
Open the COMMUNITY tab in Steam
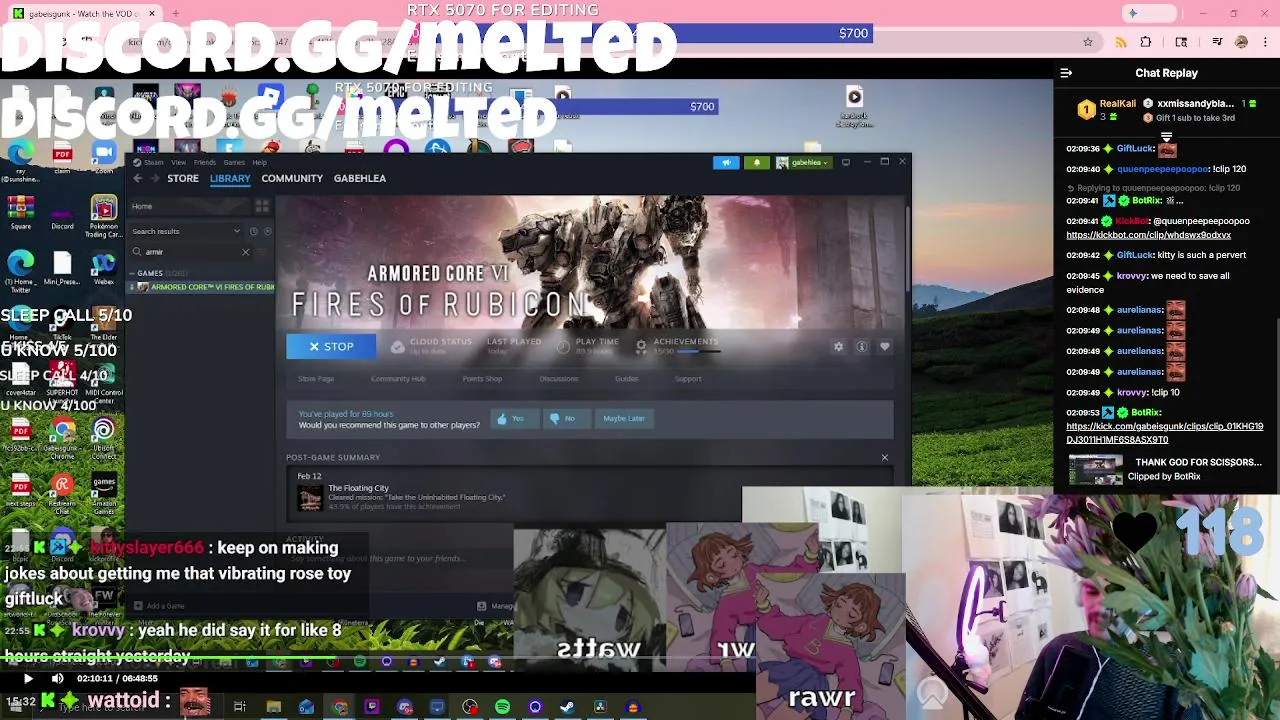pos(292,178)
